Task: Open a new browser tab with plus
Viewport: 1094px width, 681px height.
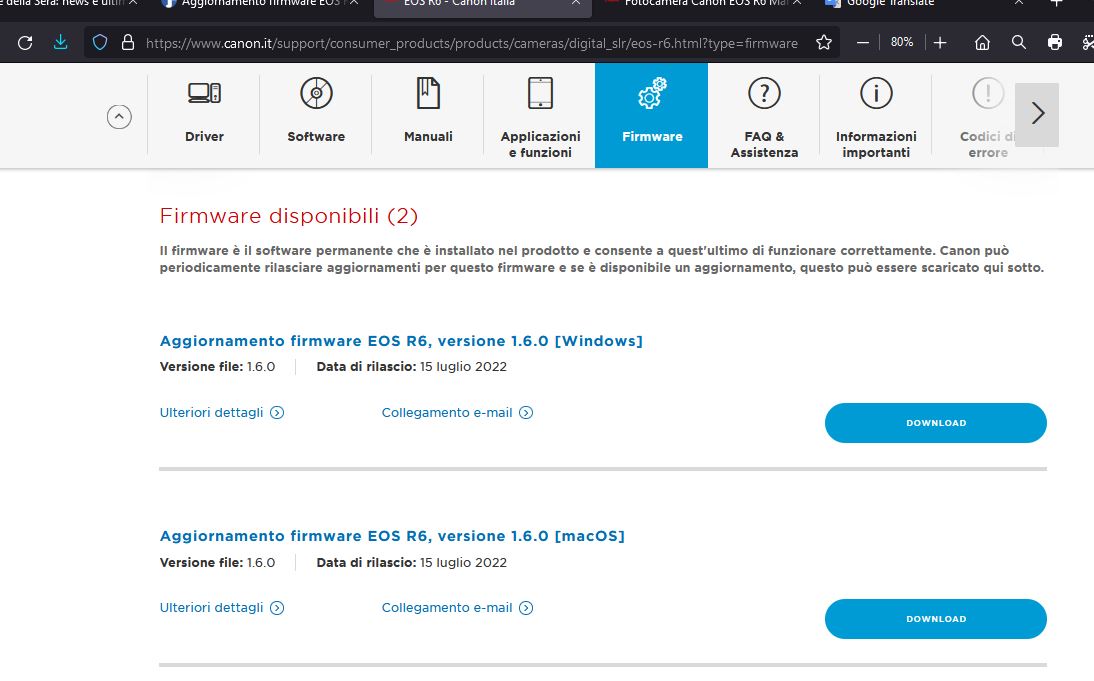Action: pyautogui.click(x=1057, y=3)
